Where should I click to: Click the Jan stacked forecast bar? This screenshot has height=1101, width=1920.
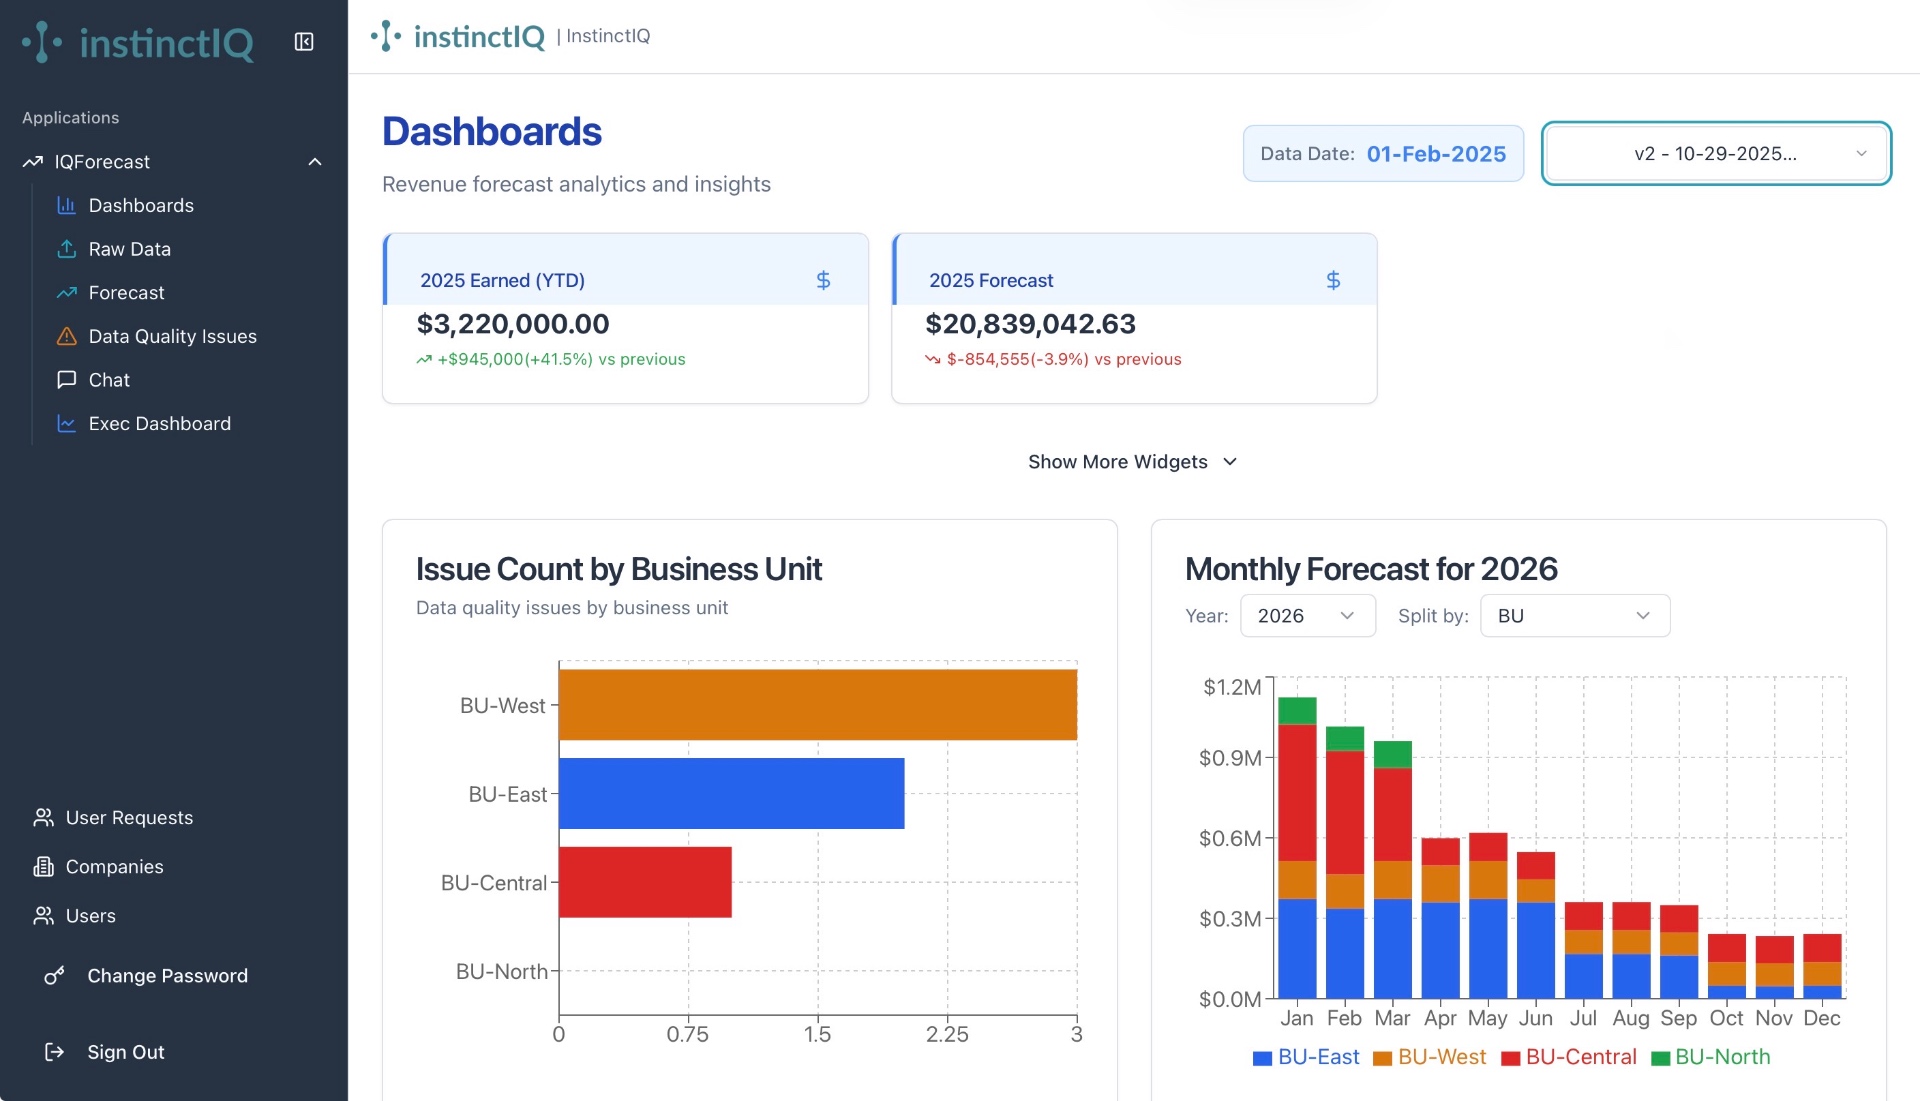pyautogui.click(x=1297, y=848)
